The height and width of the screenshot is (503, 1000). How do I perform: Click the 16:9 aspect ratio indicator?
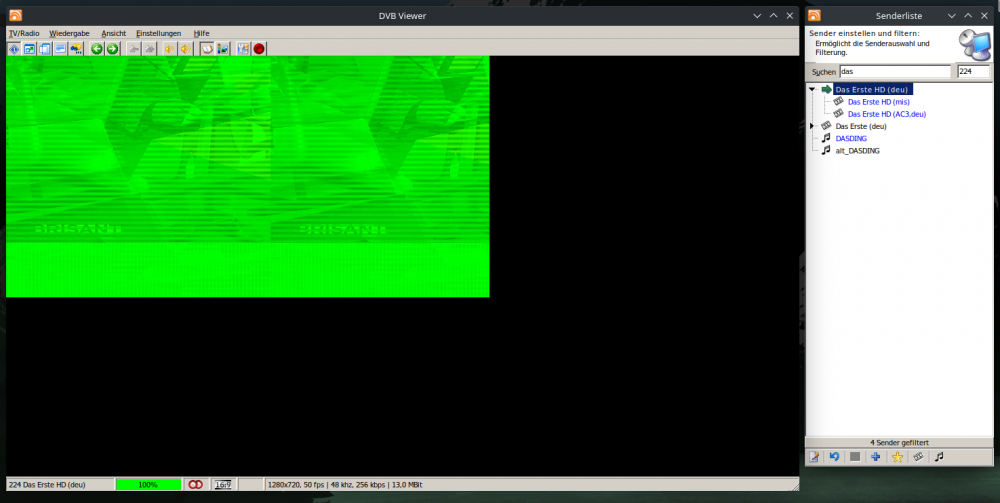223,485
